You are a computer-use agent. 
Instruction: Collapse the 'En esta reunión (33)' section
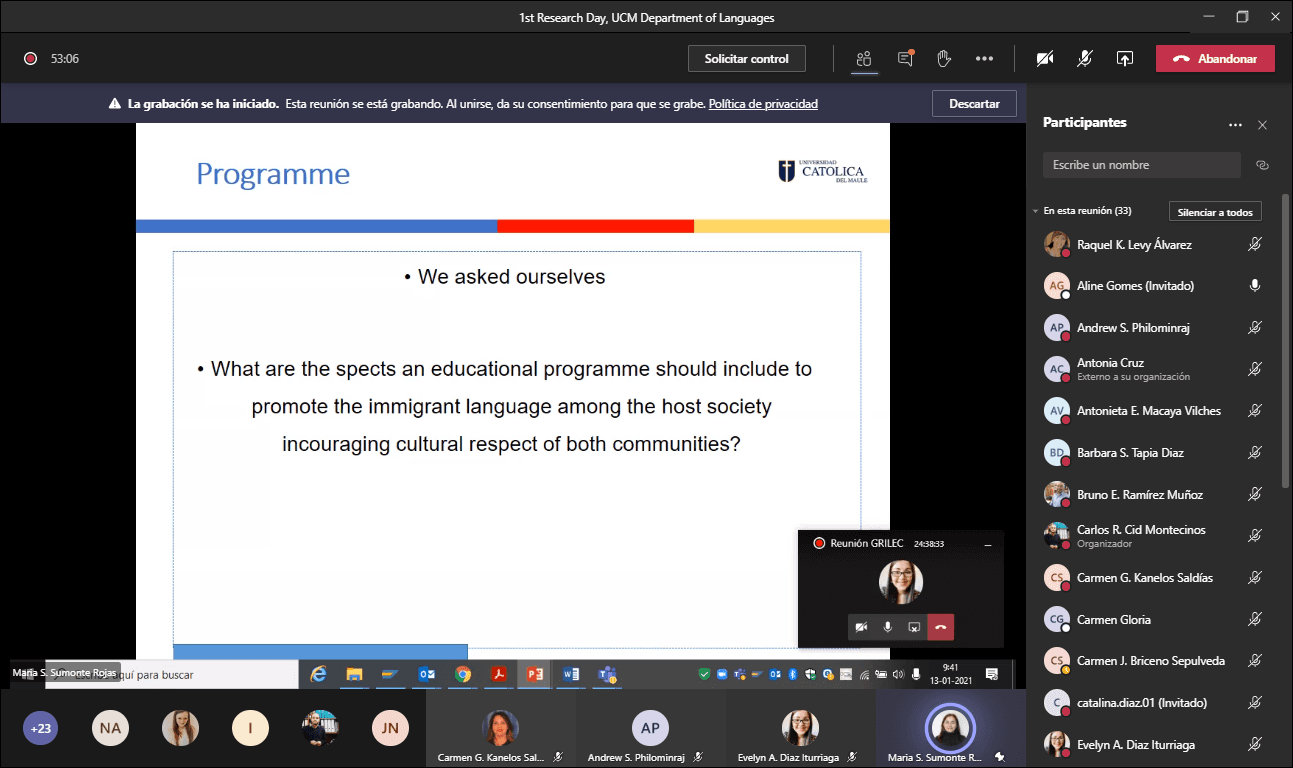[1036, 212]
